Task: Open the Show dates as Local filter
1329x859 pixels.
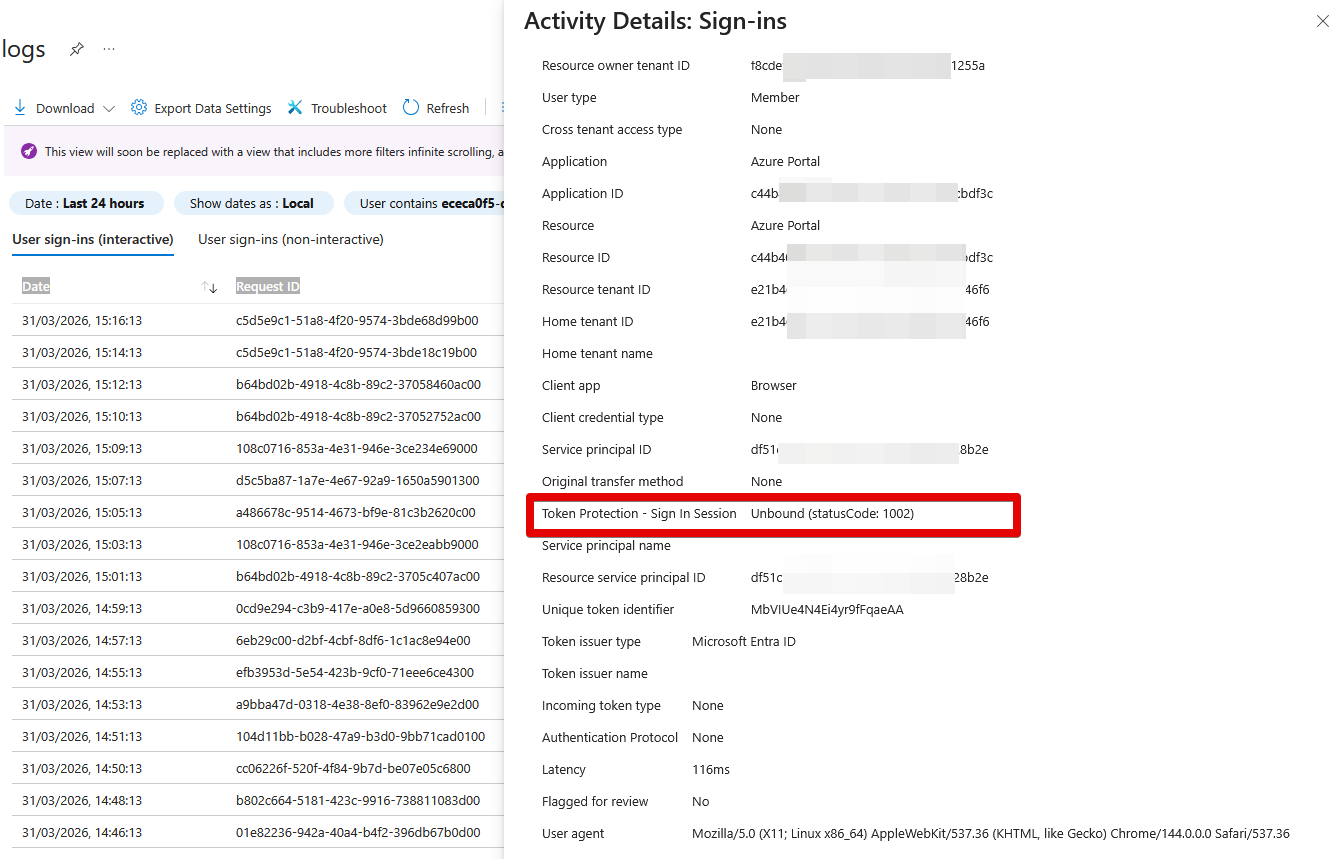Action: (251, 203)
